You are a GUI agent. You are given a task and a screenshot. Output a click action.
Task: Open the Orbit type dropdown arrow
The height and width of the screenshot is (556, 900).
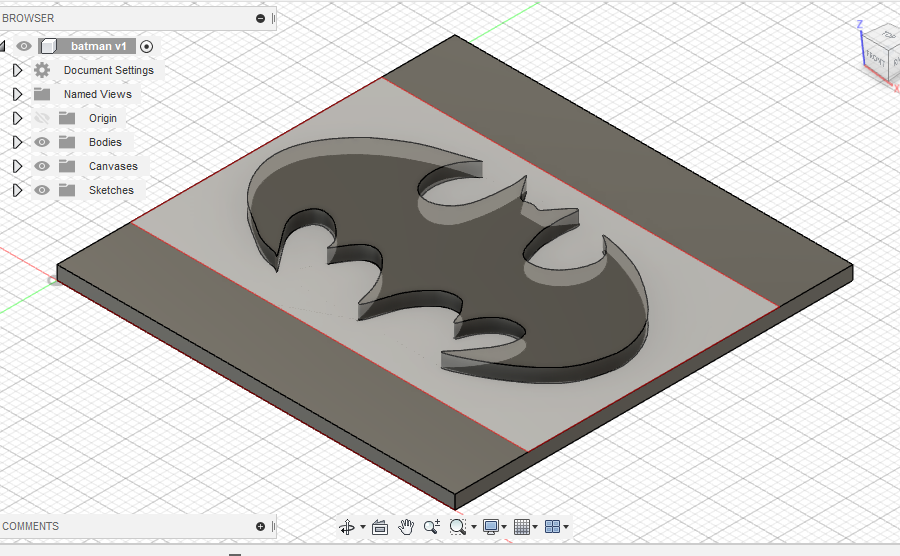tap(363, 527)
